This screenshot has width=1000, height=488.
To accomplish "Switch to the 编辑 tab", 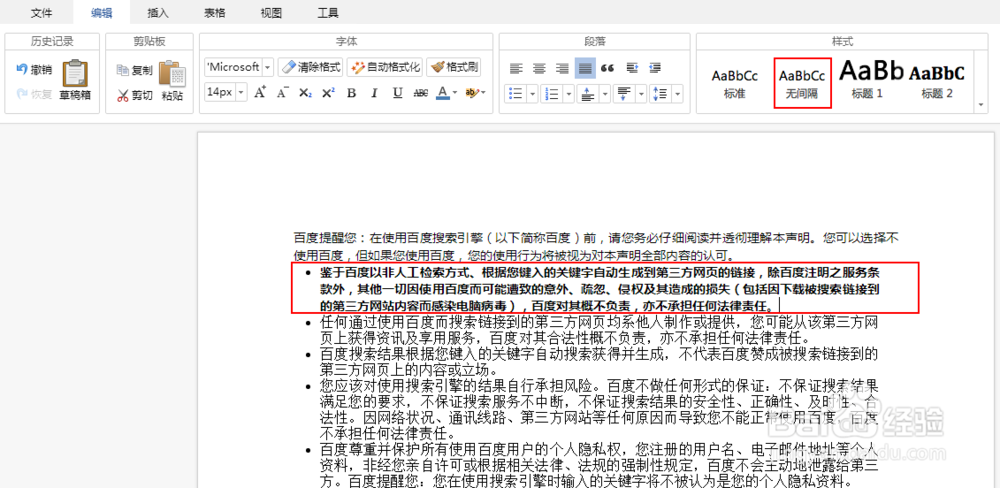I will [101, 13].
